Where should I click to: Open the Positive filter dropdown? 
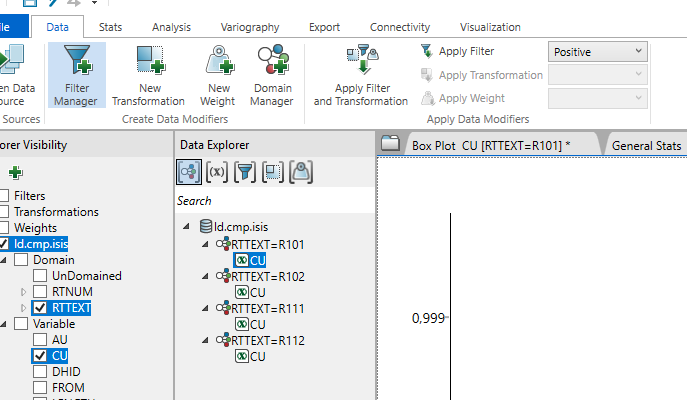click(x=598, y=52)
